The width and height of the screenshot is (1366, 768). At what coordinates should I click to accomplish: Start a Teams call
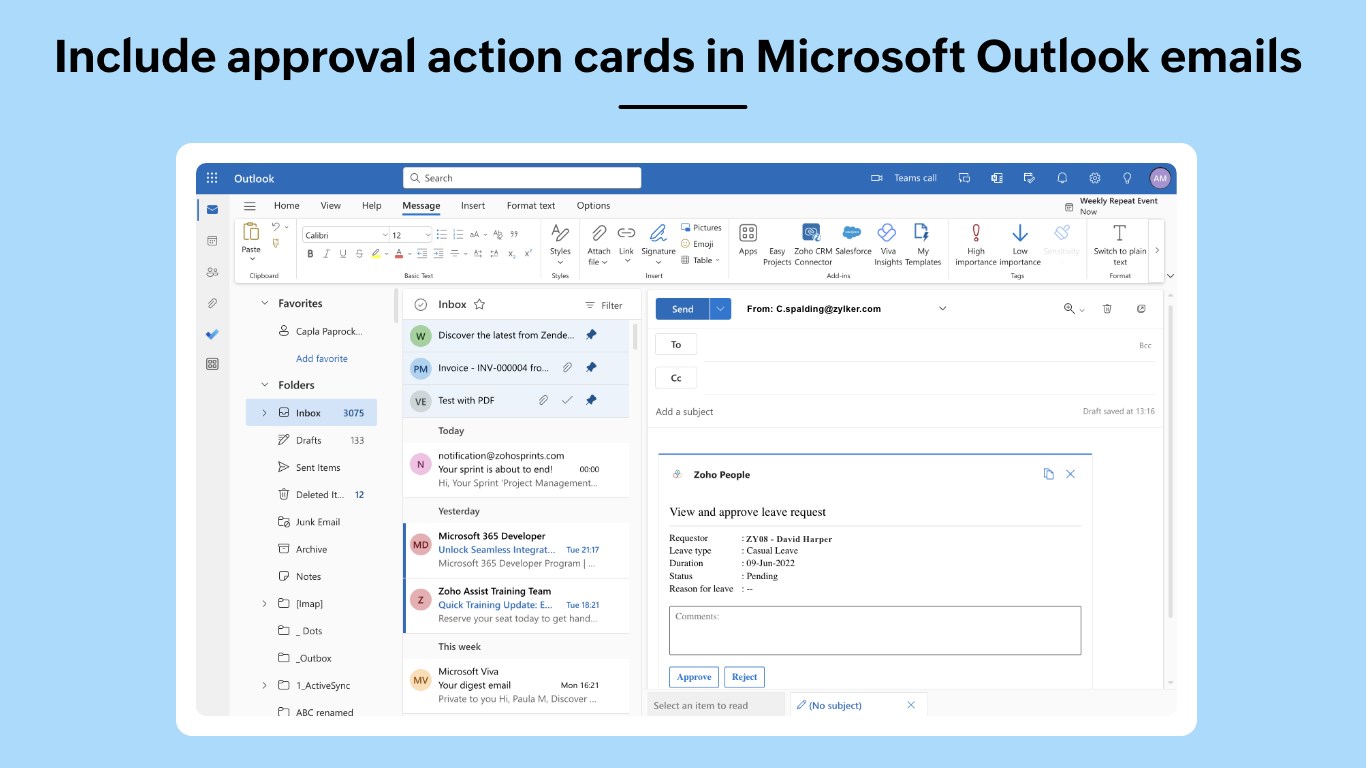904,178
